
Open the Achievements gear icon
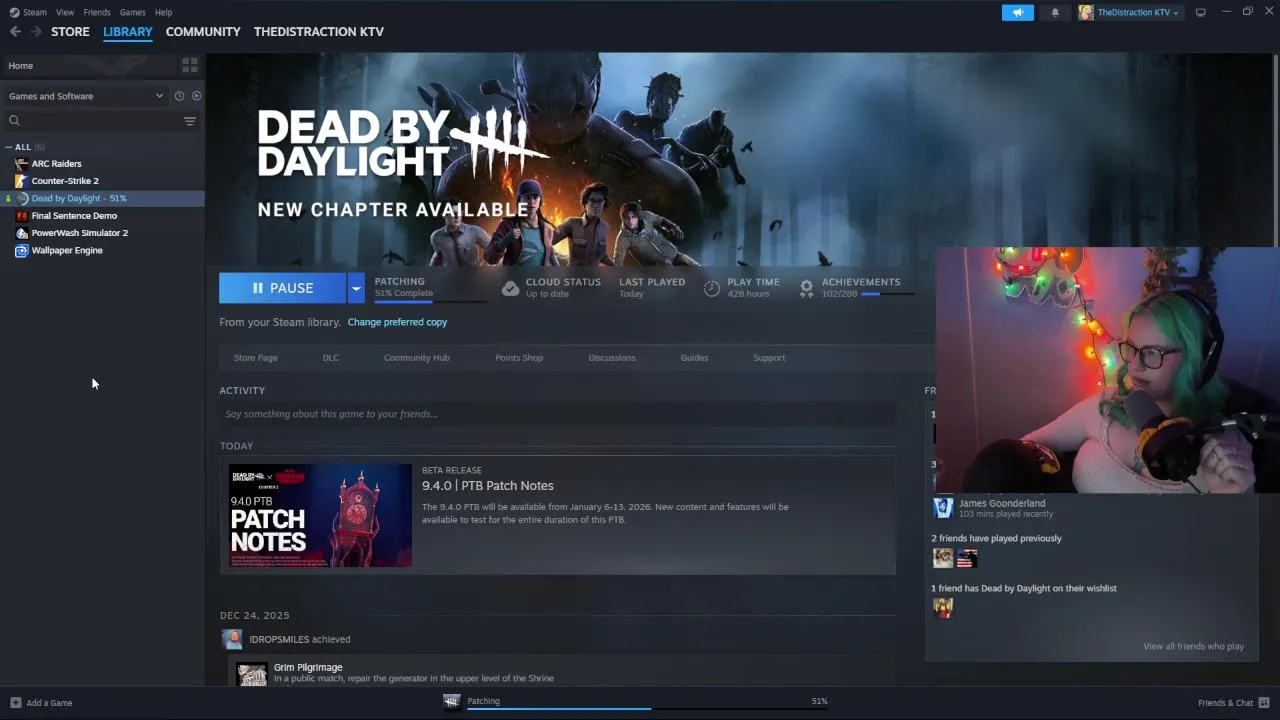pos(806,288)
